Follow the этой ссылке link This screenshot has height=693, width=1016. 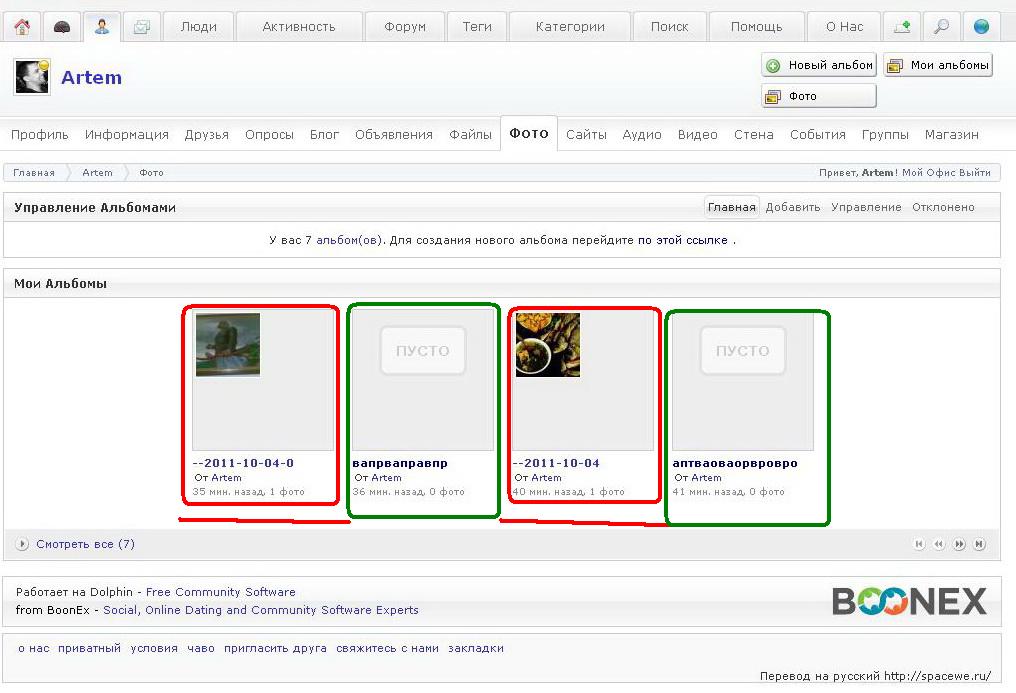[x=692, y=240]
